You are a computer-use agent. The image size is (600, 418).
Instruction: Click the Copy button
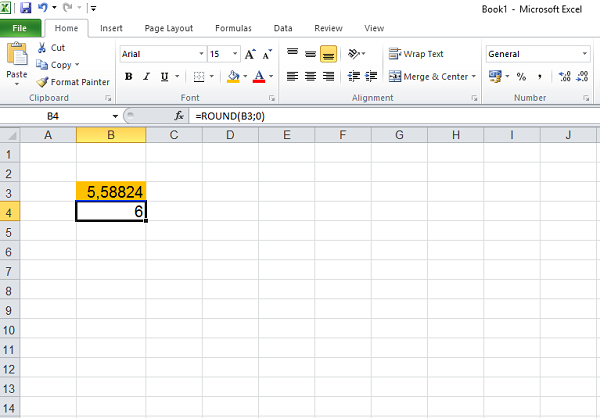point(59,65)
